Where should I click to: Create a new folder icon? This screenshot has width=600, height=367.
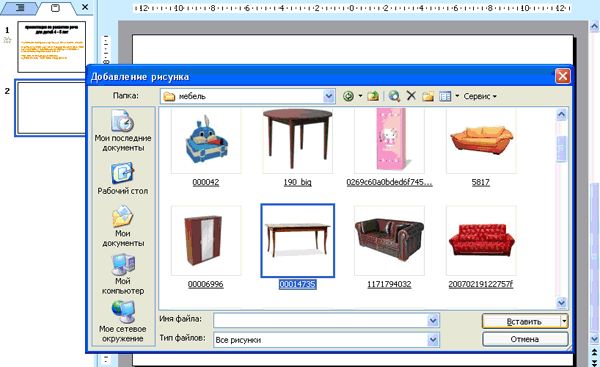tap(428, 96)
